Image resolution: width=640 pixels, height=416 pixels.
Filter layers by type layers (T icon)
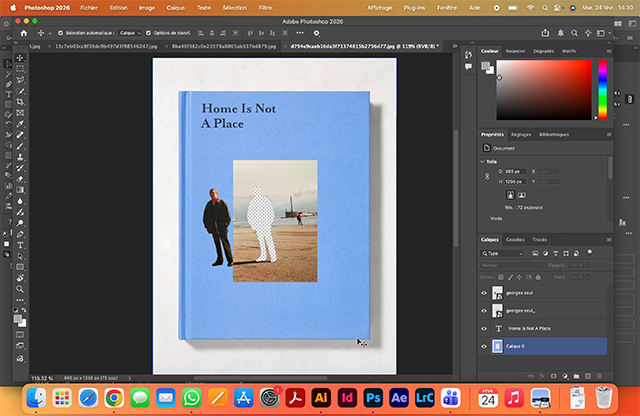point(556,254)
